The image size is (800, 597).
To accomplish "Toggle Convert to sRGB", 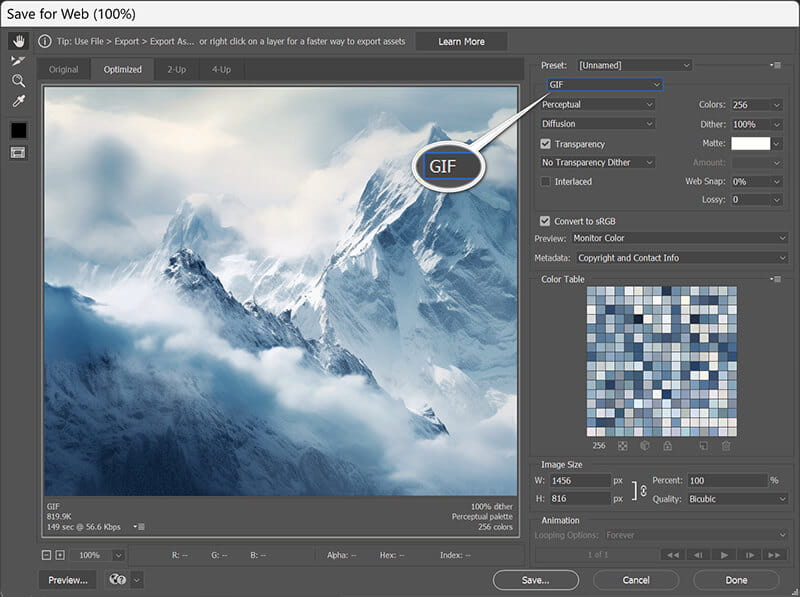I will [x=545, y=220].
